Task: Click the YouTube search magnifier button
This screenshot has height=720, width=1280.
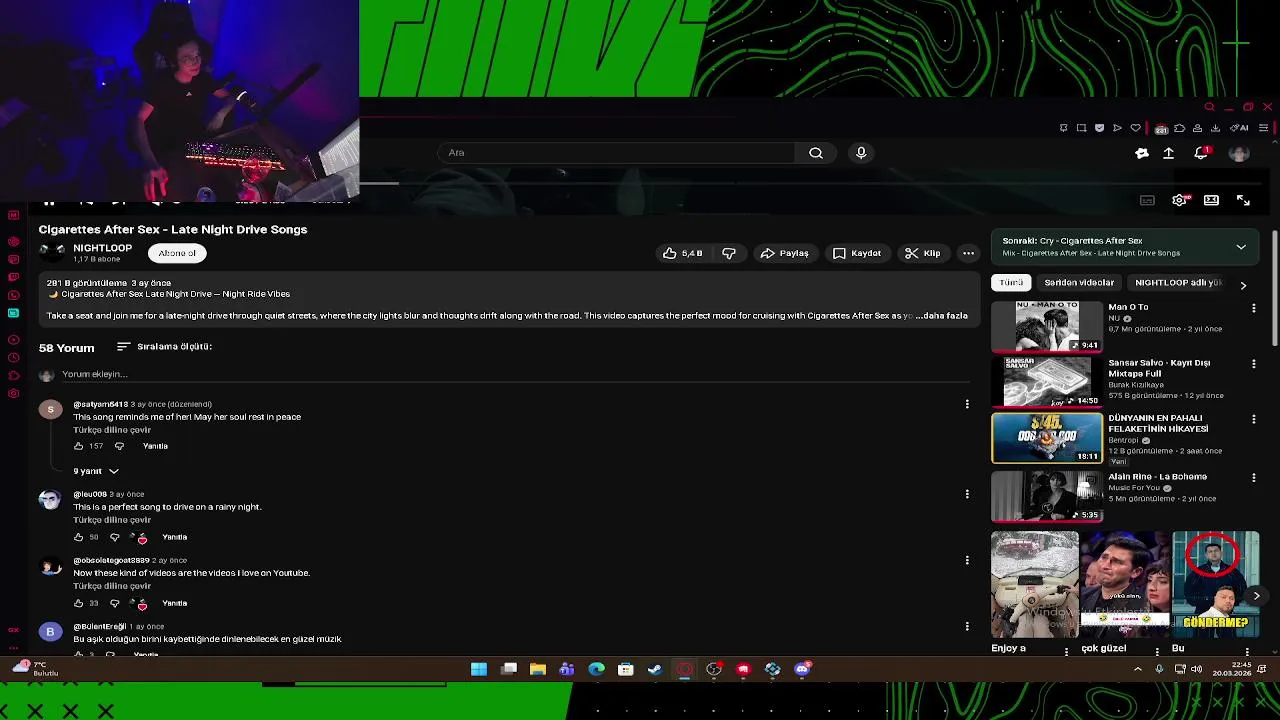Action: pyautogui.click(x=816, y=153)
